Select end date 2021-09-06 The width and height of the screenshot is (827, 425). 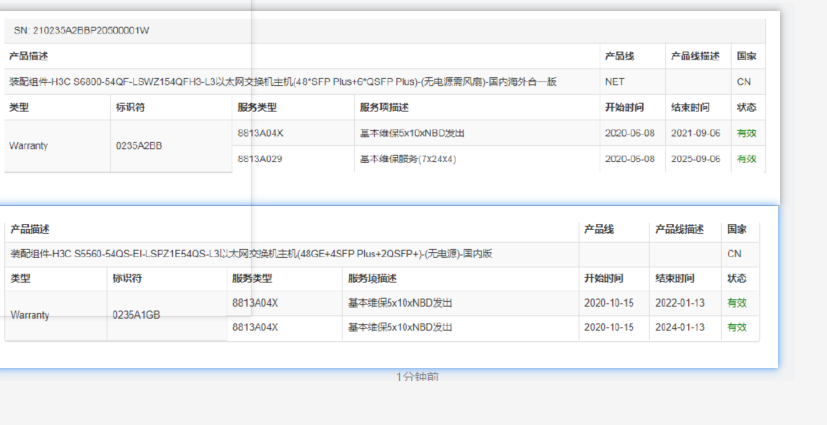click(695, 133)
